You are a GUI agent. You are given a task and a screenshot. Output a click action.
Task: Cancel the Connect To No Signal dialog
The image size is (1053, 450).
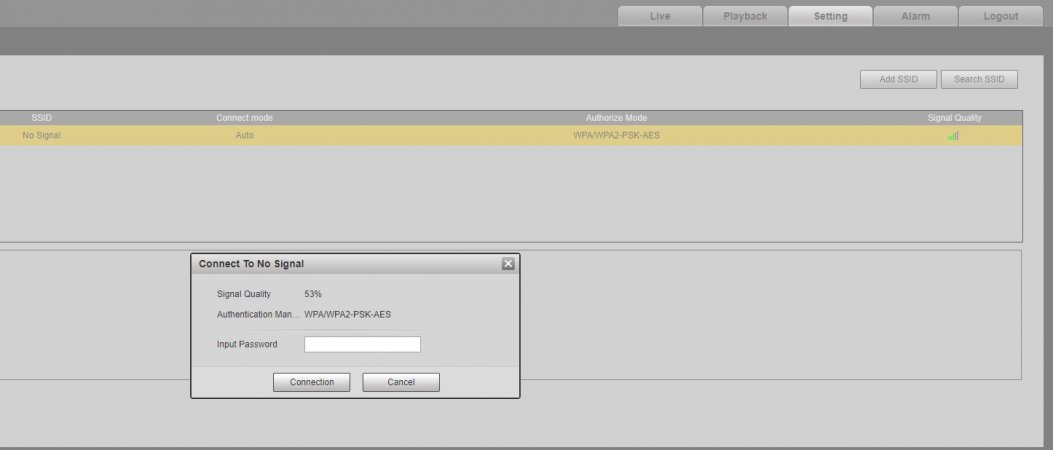[x=401, y=382]
